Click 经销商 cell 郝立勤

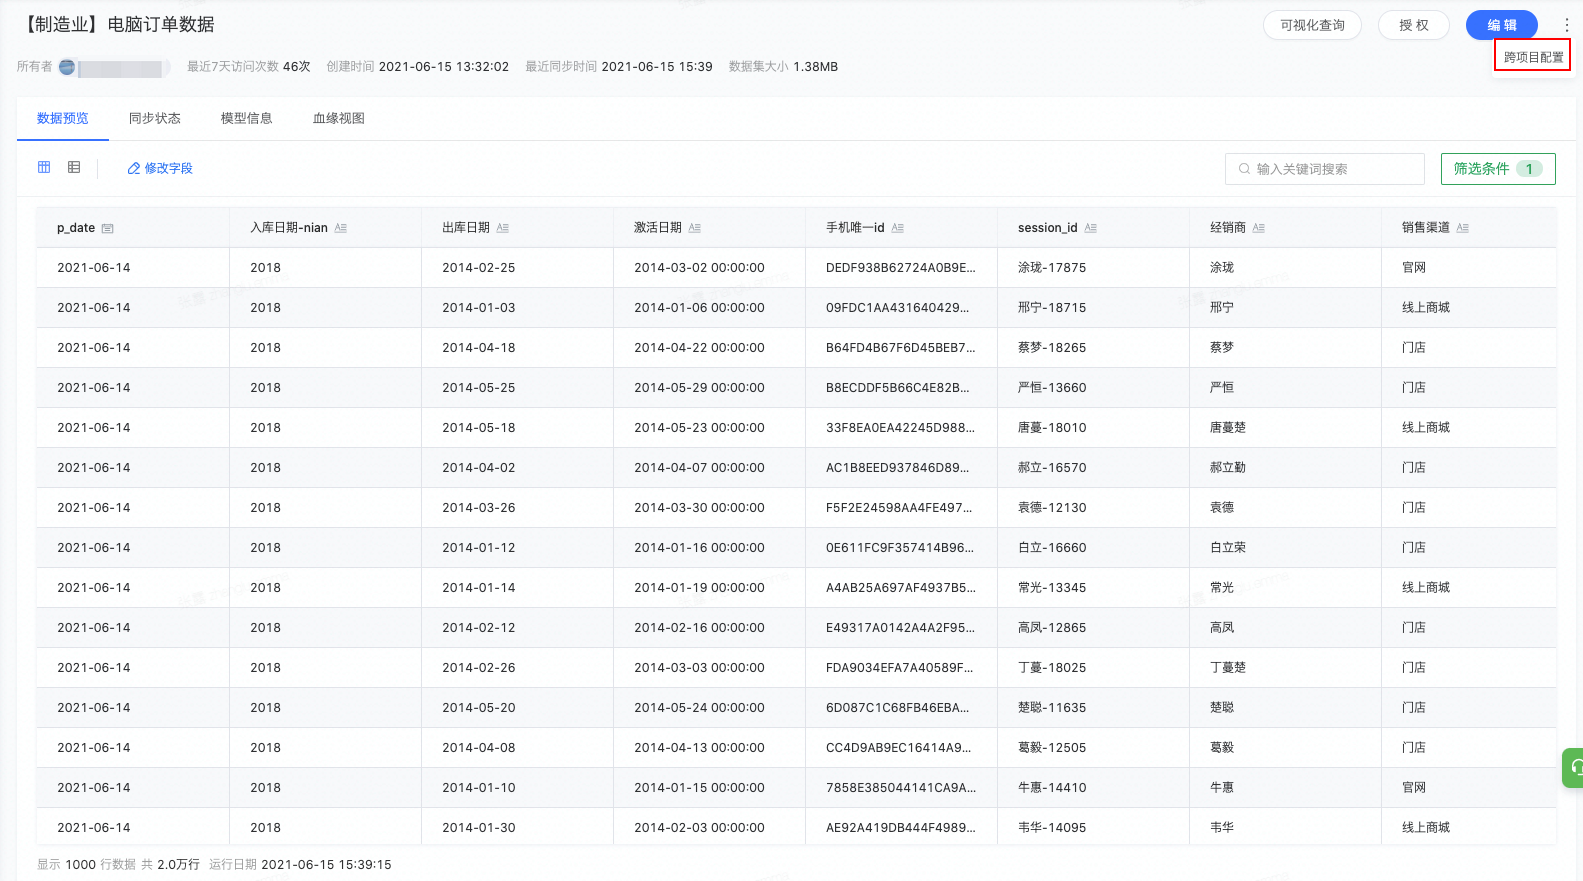click(1228, 468)
